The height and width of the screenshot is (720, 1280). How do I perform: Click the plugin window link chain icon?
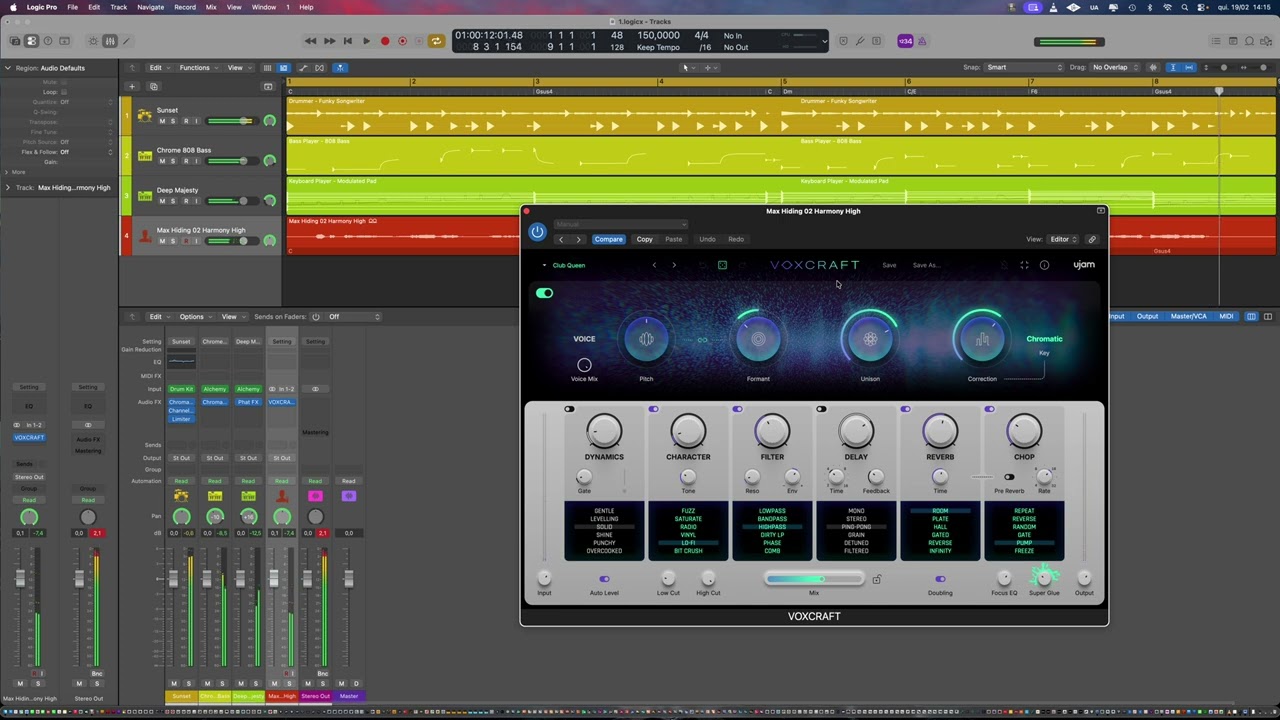pyautogui.click(x=1092, y=239)
